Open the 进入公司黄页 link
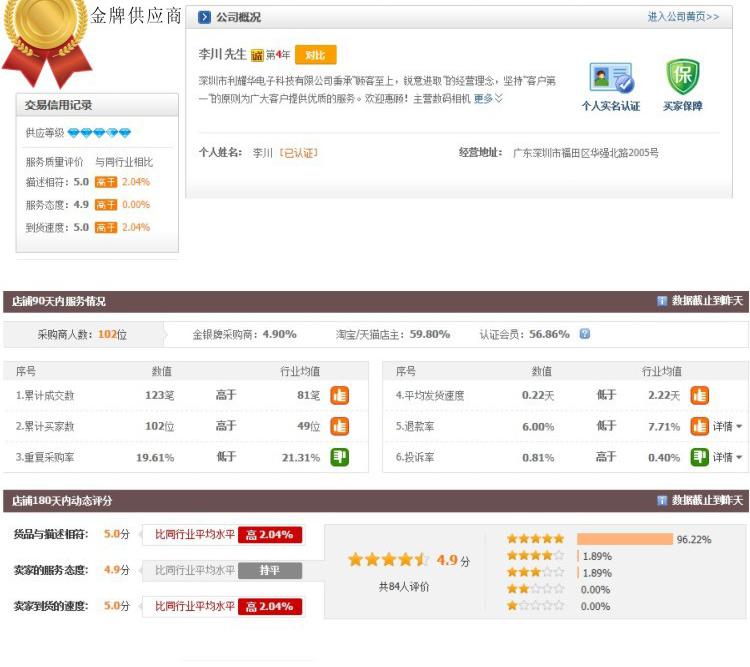 point(683,17)
